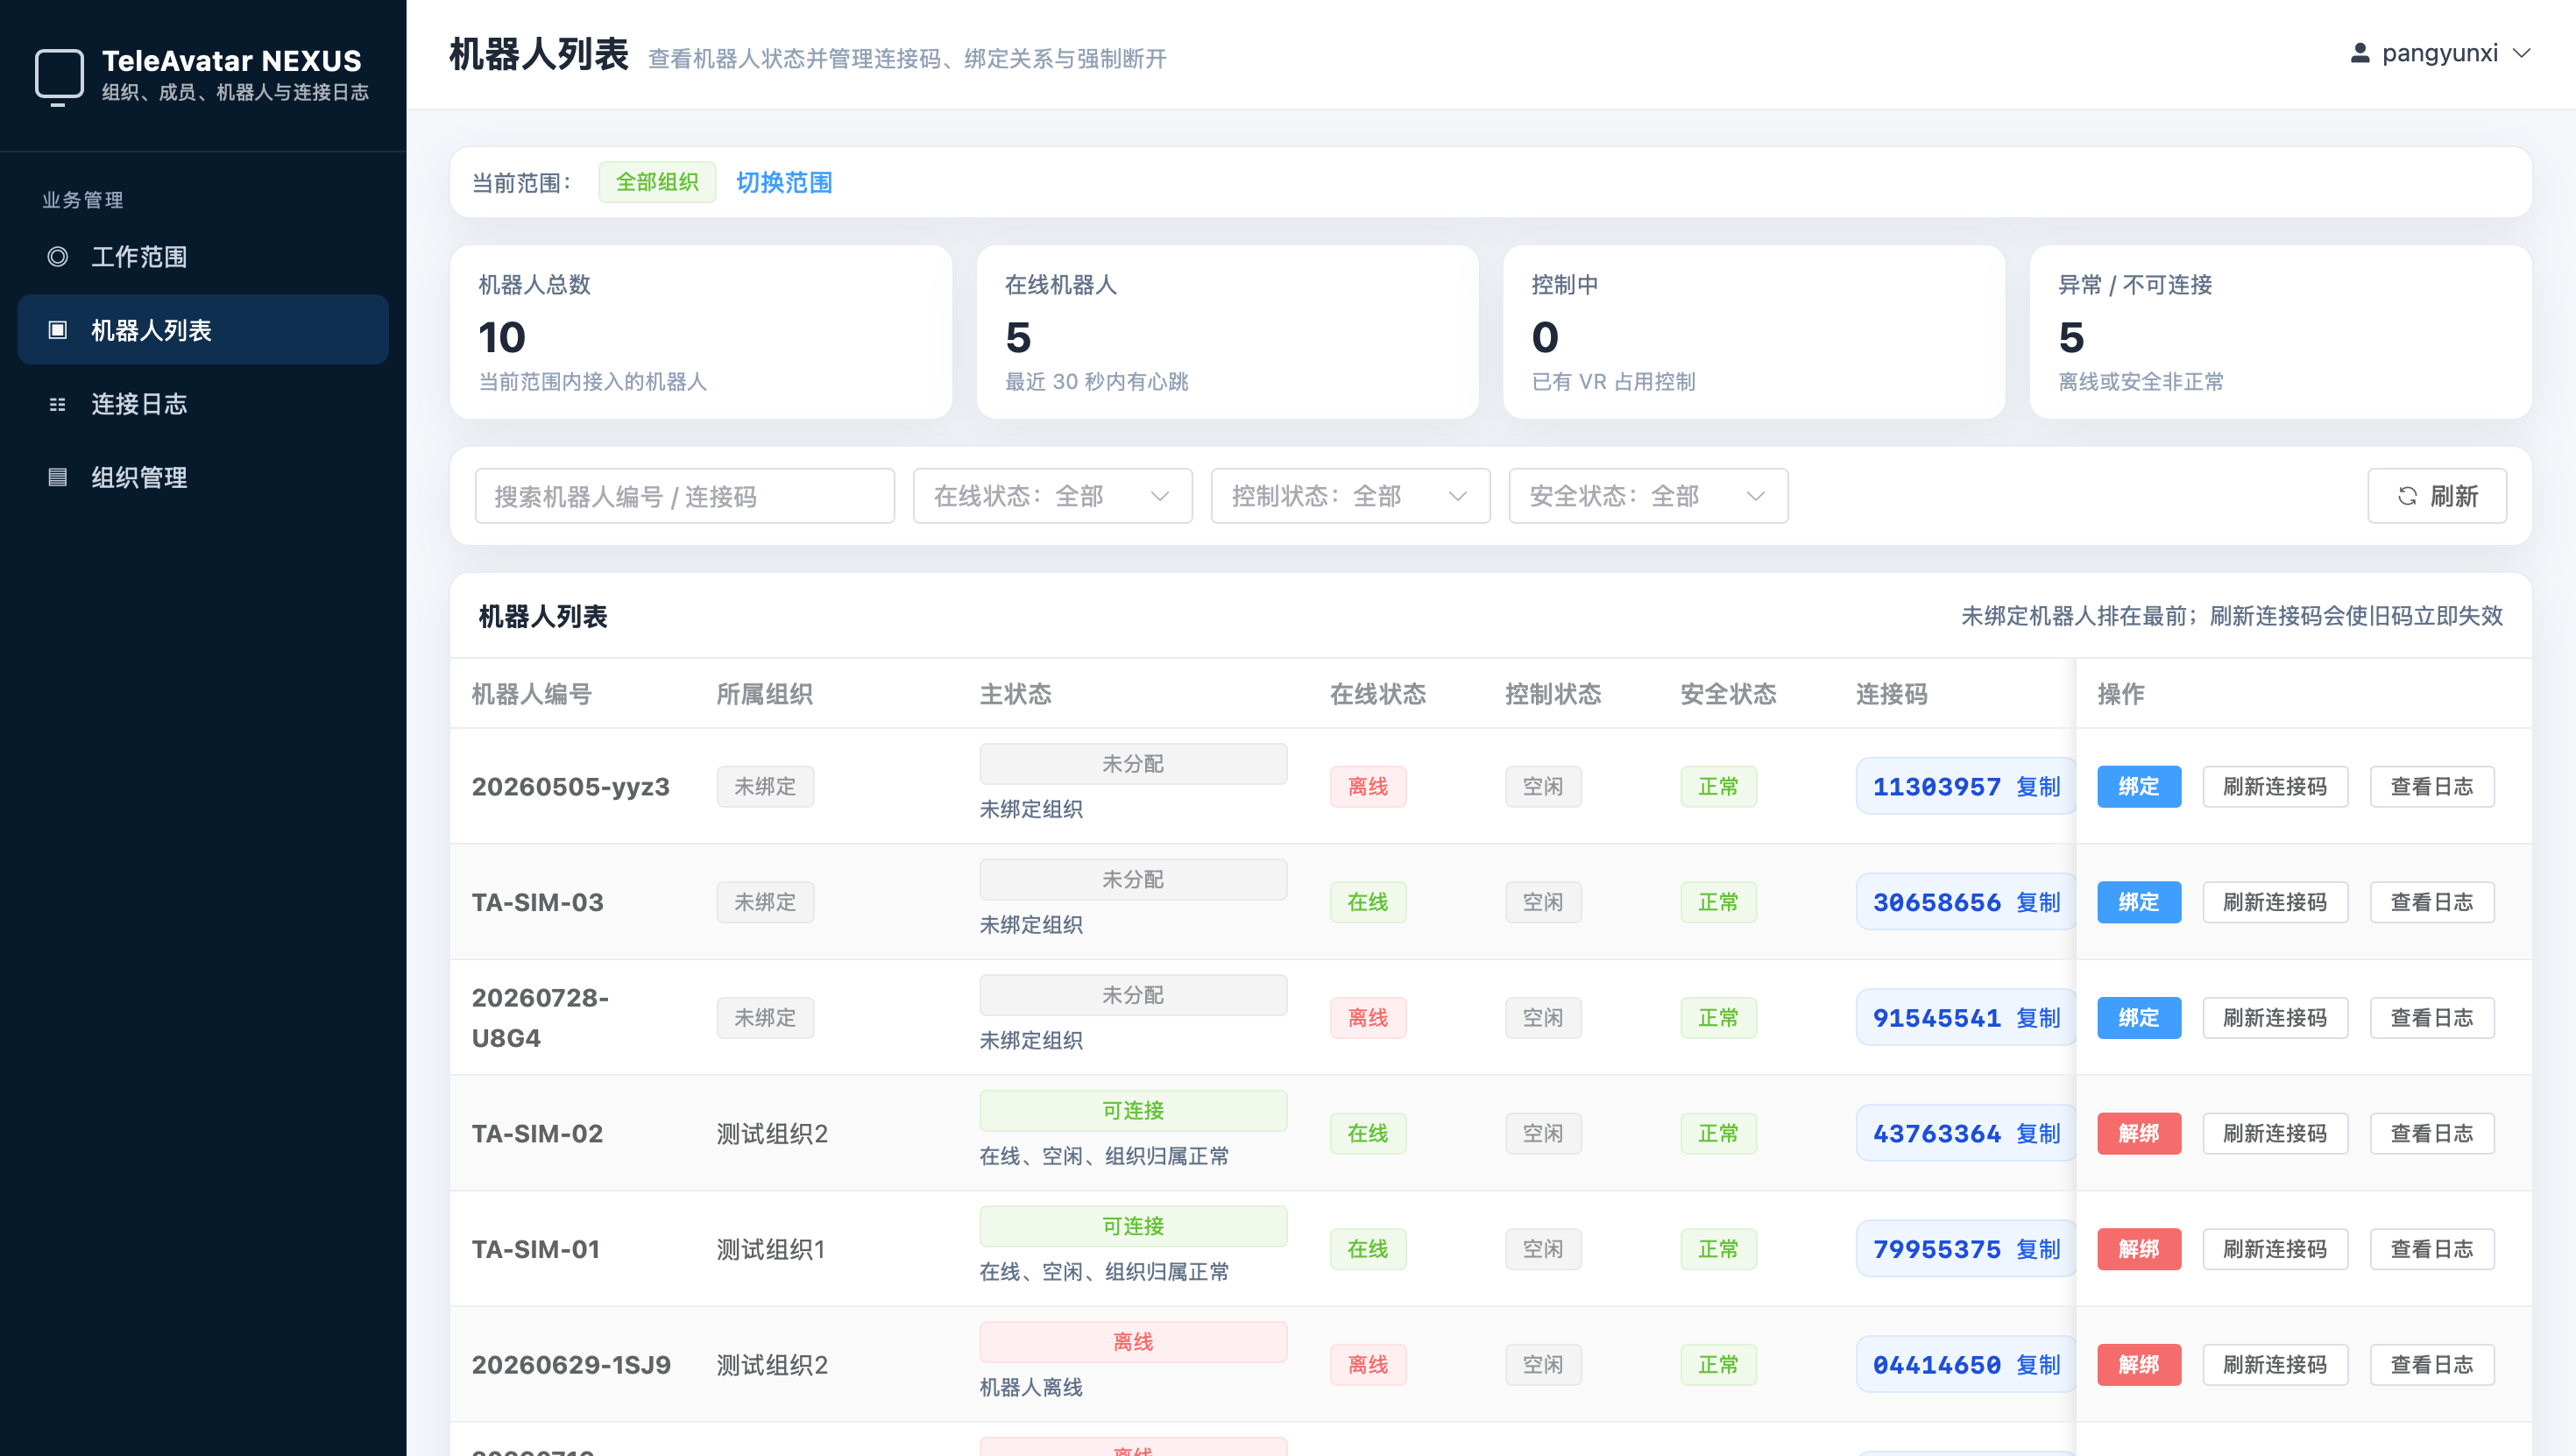Click 解绑 for robot 20260629-1SJ9
This screenshot has height=1456, width=2576.
pyautogui.click(x=2138, y=1365)
